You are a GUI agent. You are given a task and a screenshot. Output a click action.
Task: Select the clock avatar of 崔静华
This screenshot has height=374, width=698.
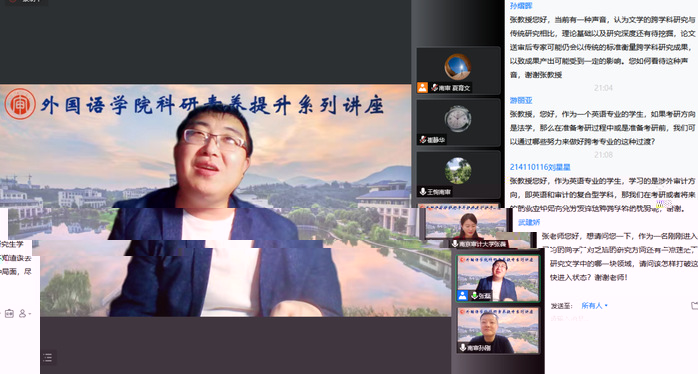tap(458, 119)
